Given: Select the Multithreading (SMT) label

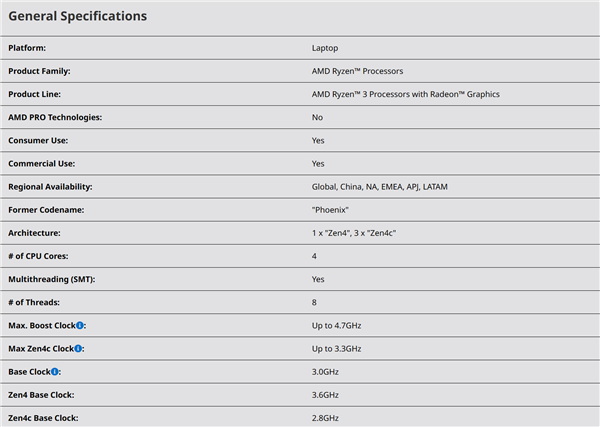Looking at the screenshot, I should pyautogui.click(x=52, y=279).
